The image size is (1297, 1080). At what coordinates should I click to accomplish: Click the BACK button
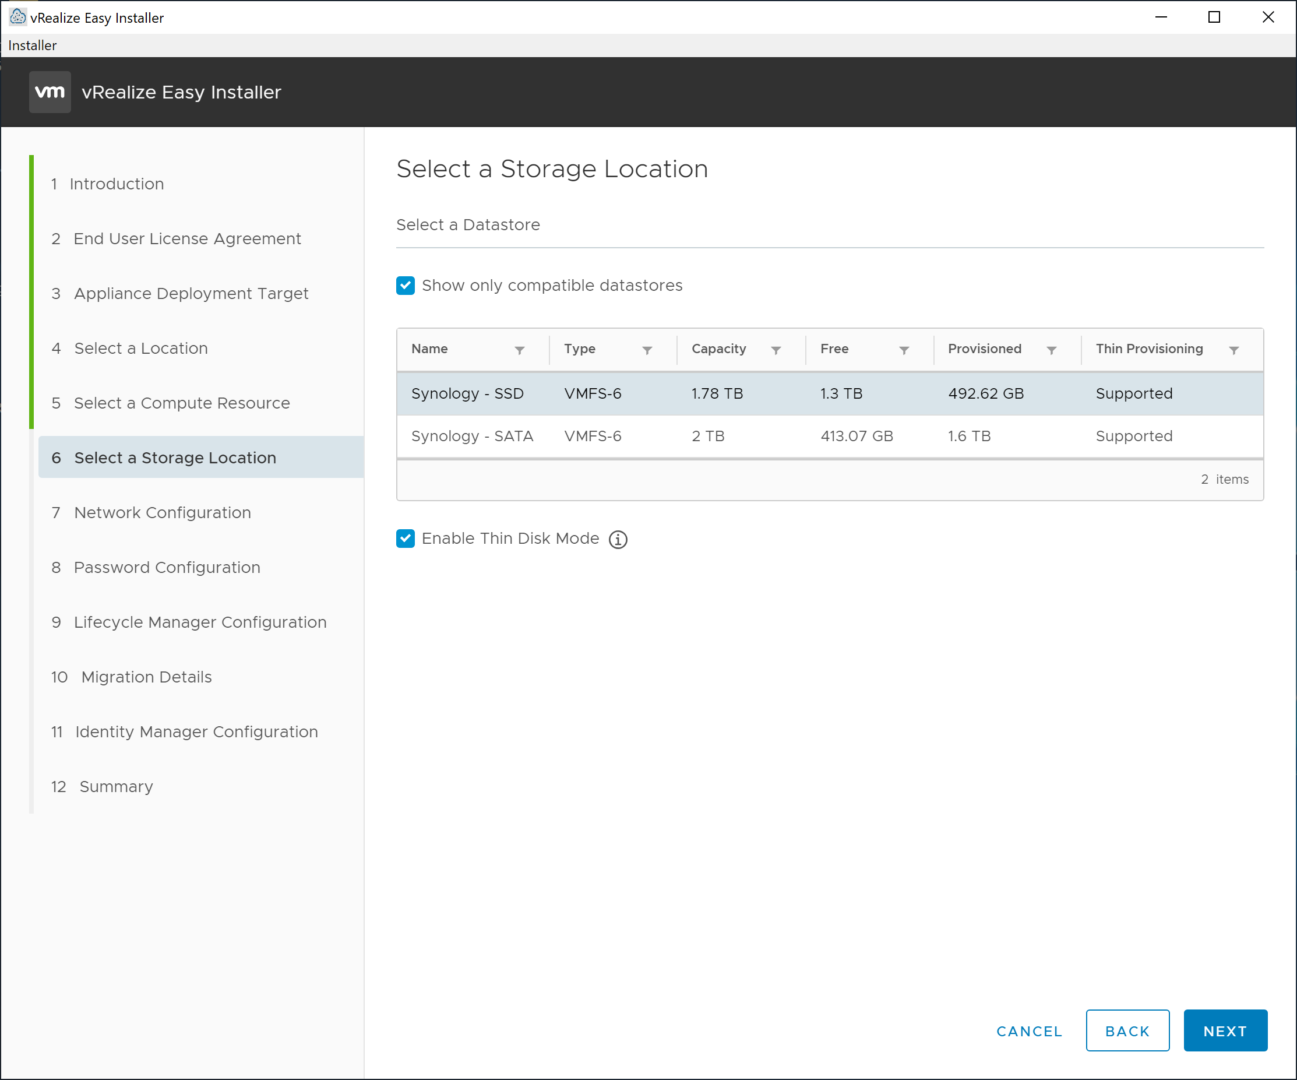point(1127,1031)
